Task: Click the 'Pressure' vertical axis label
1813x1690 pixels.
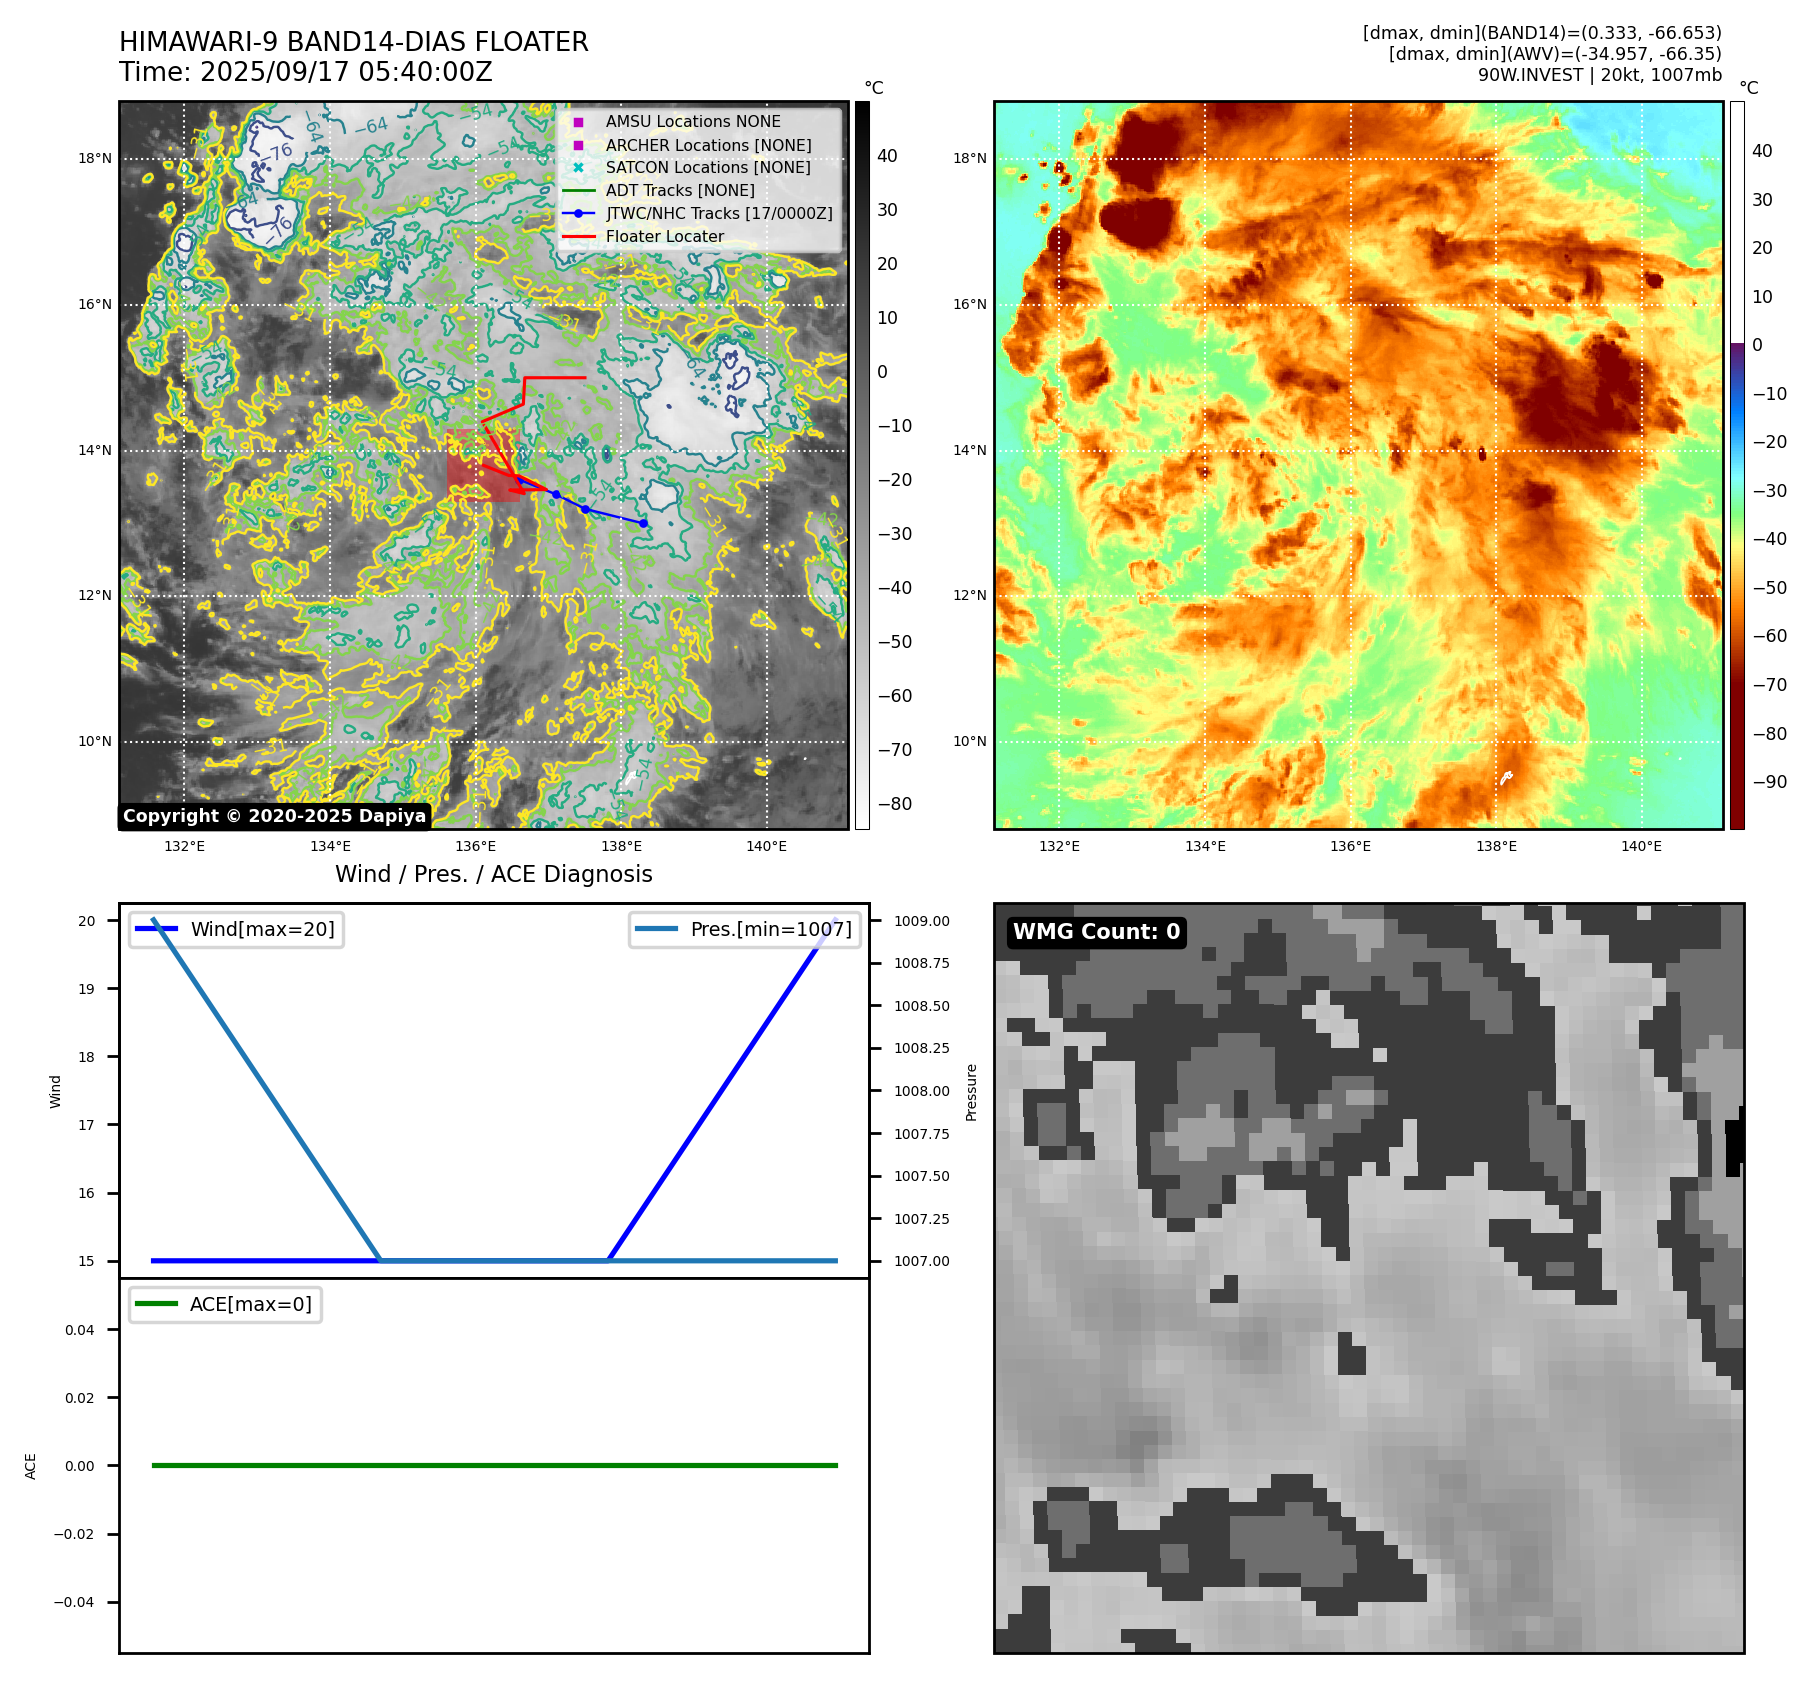Action: click(971, 1092)
